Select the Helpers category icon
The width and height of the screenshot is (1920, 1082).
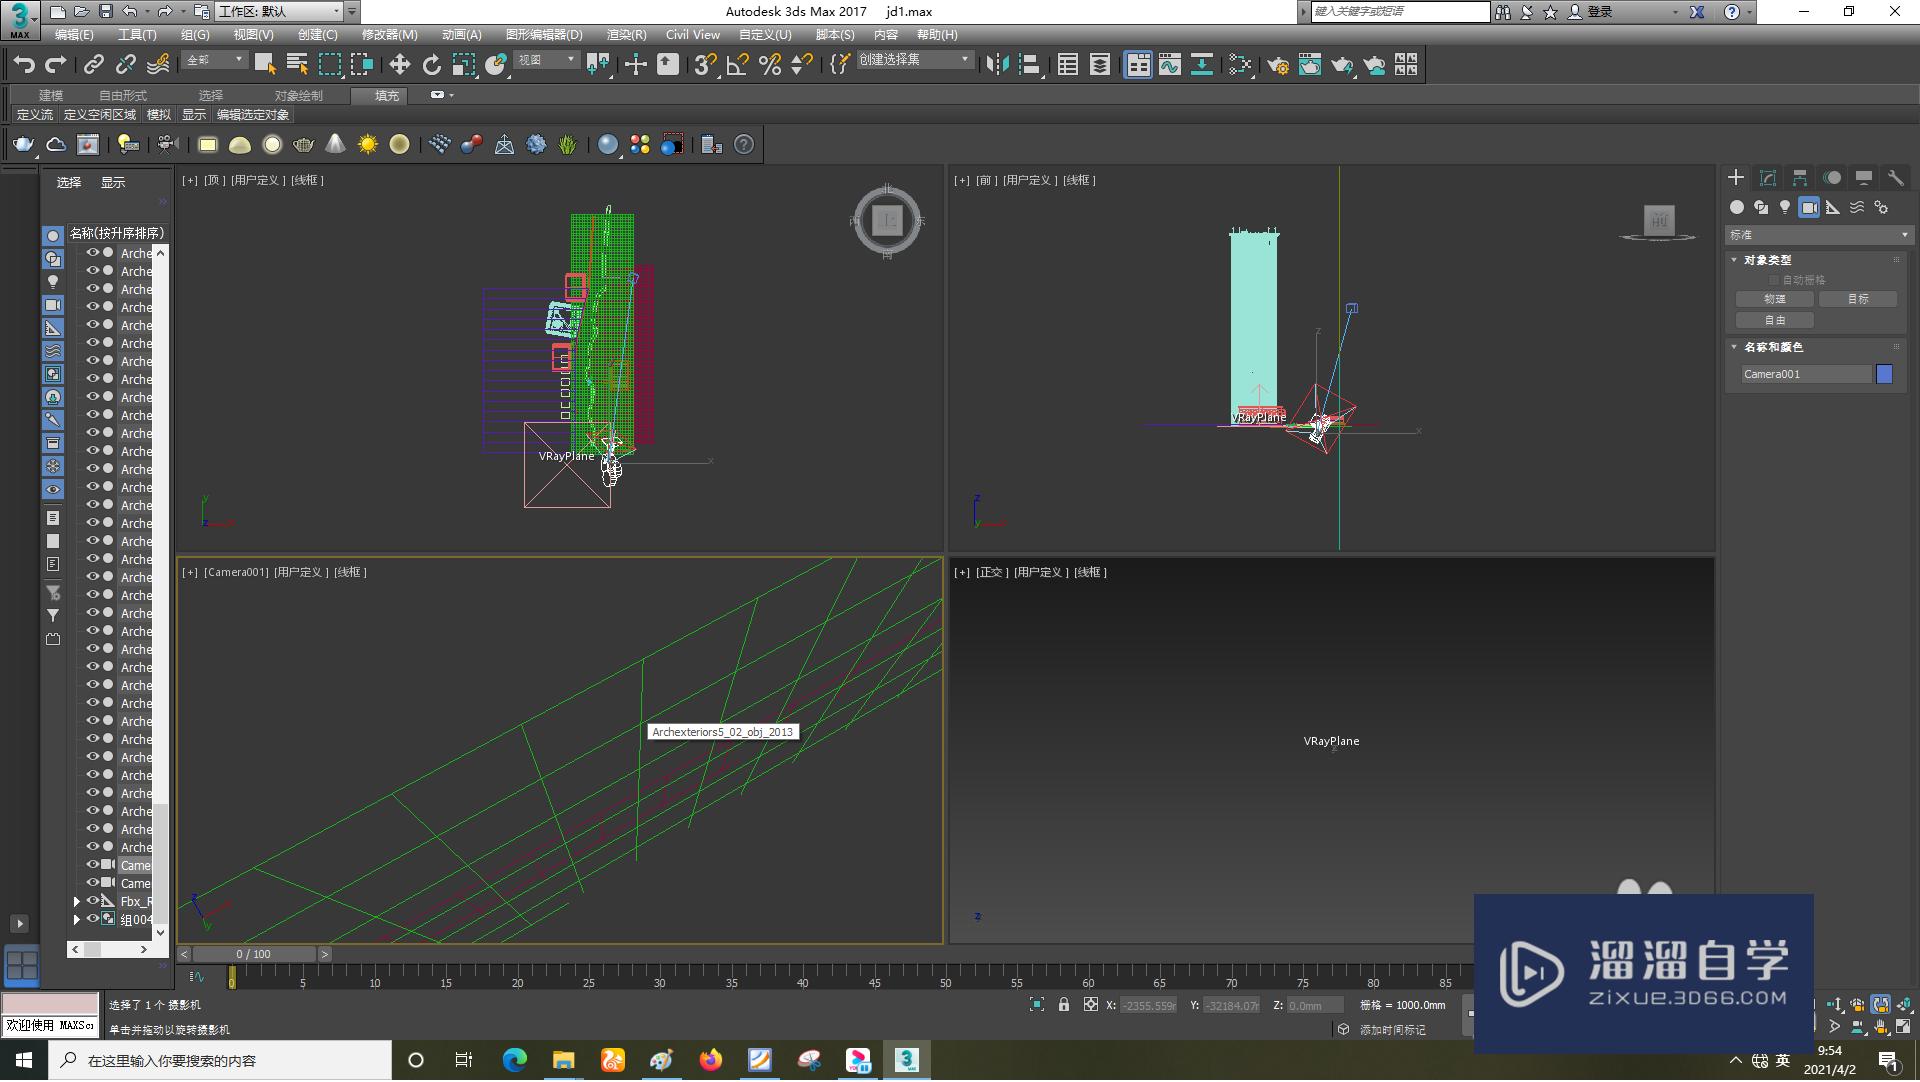pyautogui.click(x=1833, y=207)
